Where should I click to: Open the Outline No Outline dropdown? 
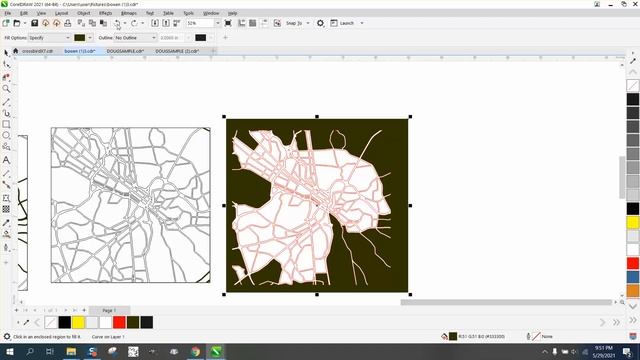coord(135,38)
